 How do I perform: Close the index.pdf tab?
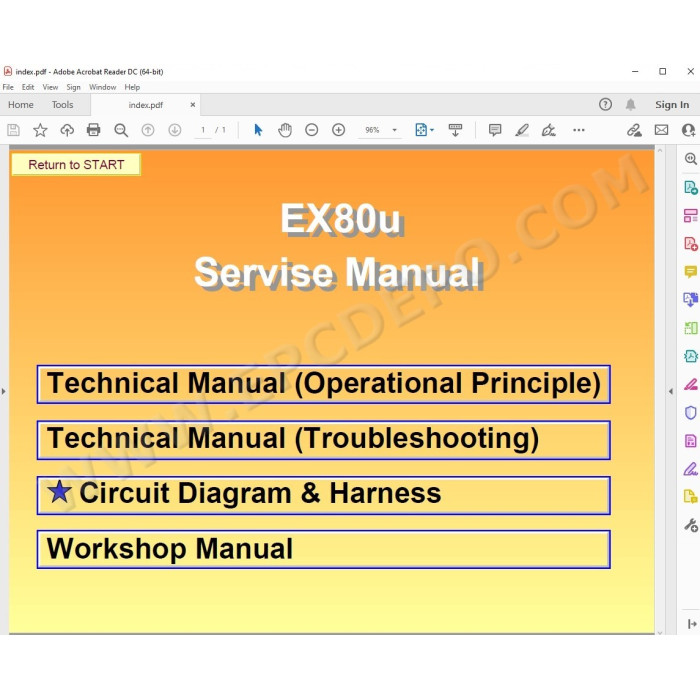[x=193, y=104]
